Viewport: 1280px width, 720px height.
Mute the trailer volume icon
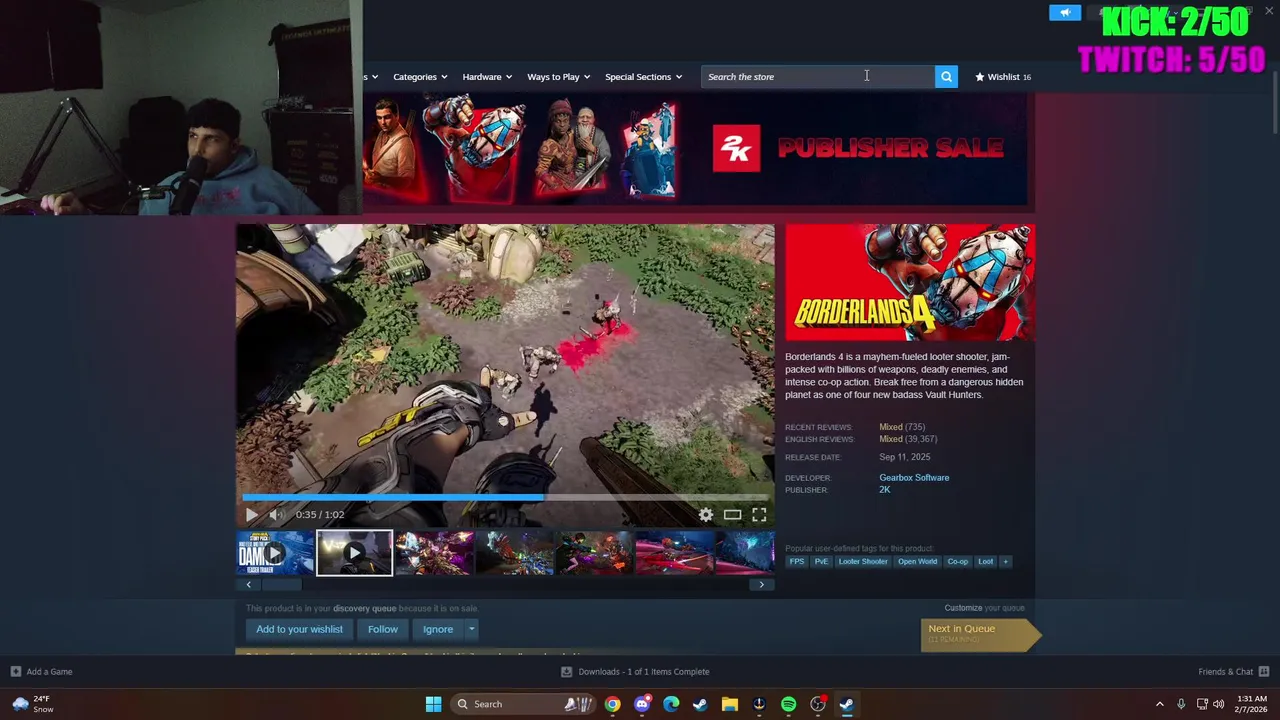click(x=276, y=515)
